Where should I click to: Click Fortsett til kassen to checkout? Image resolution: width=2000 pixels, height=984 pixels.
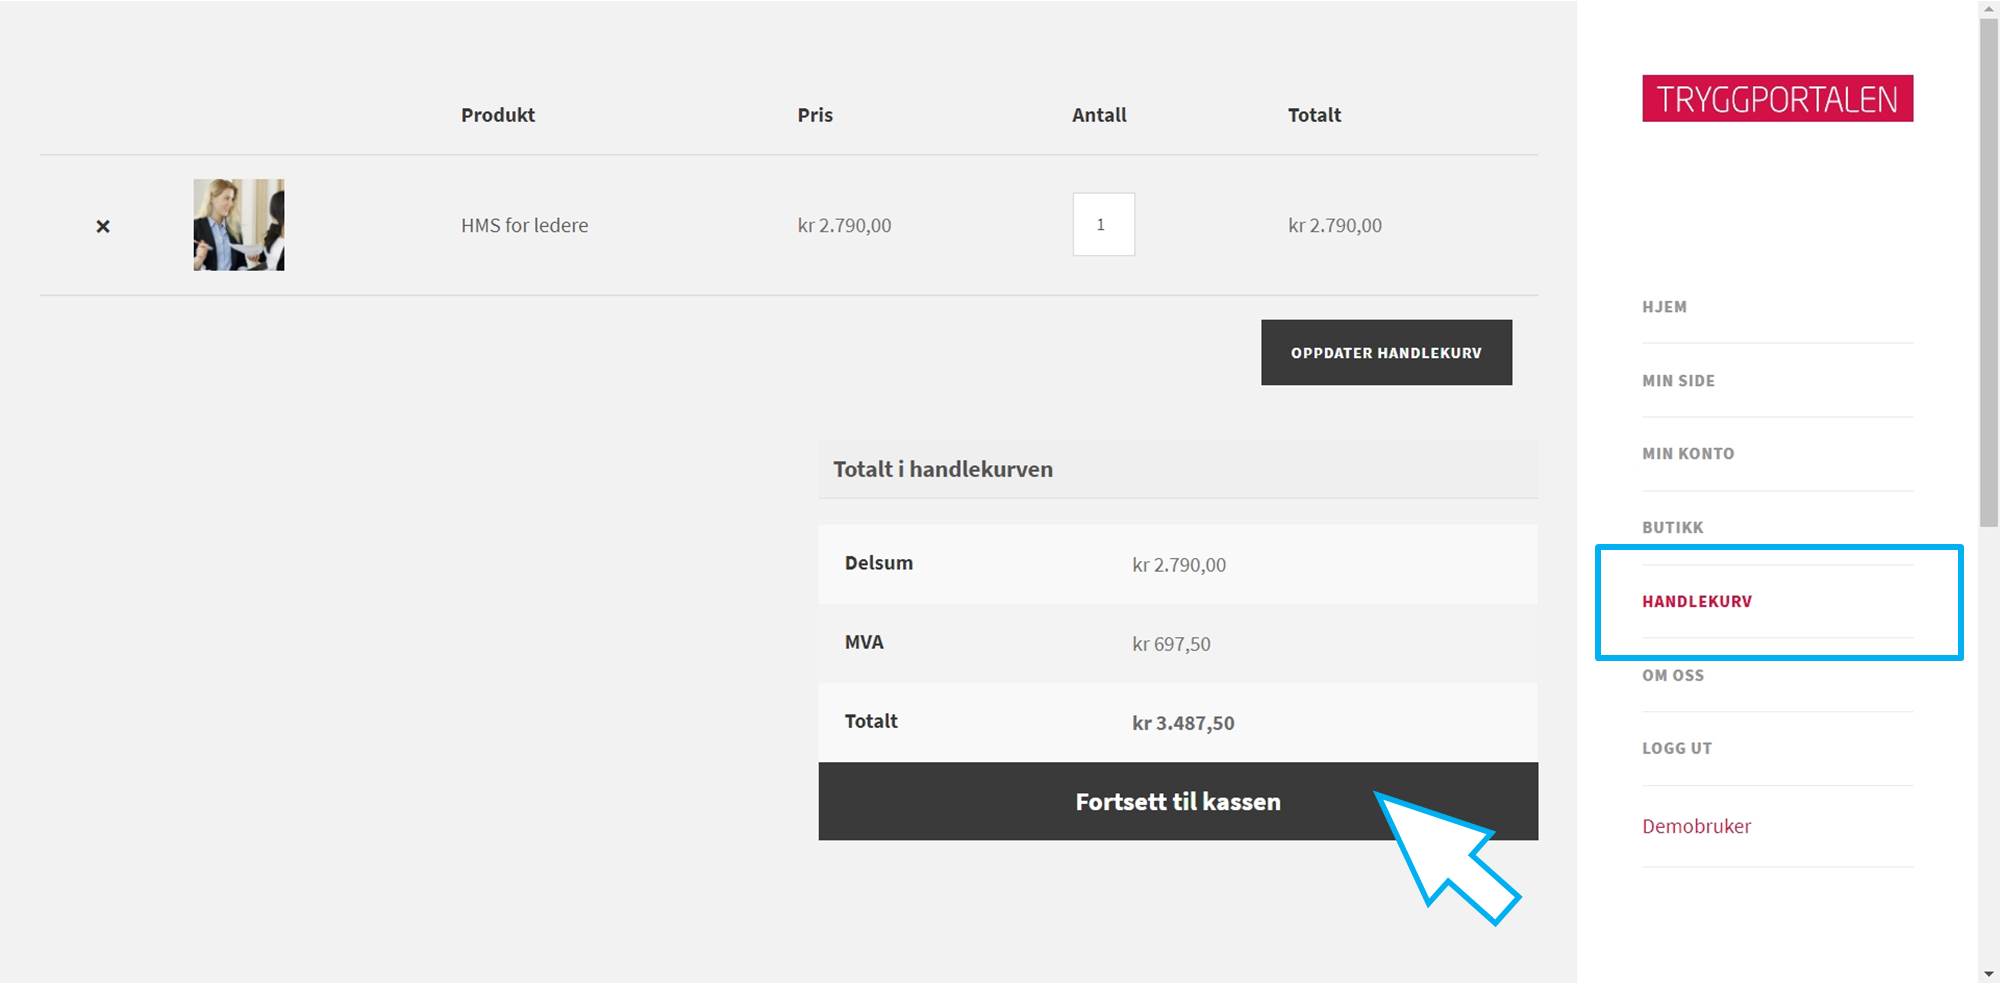pyautogui.click(x=1177, y=802)
